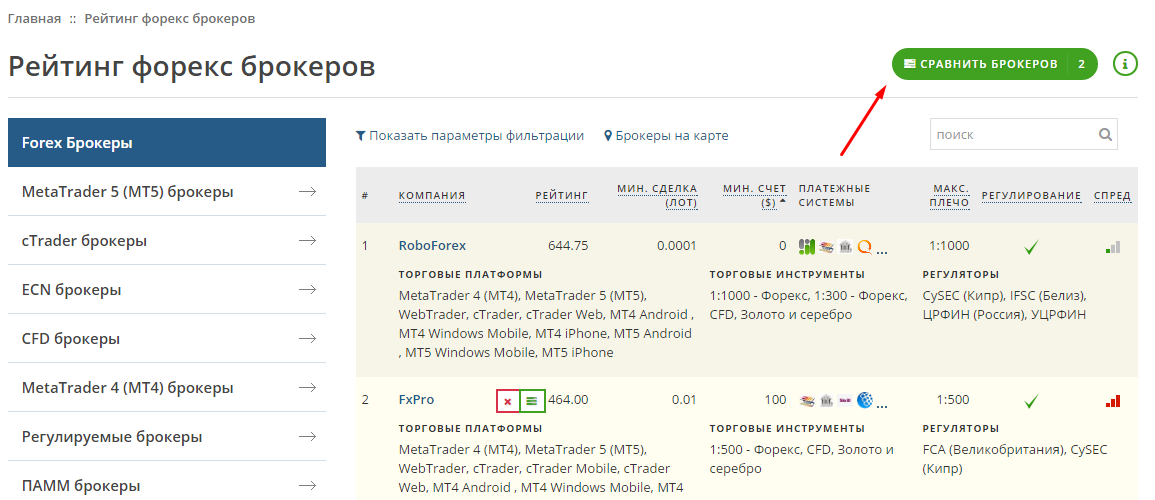The image size is (1155, 500).
Task: Sort by Макс. плечо column
Action: click(949, 195)
